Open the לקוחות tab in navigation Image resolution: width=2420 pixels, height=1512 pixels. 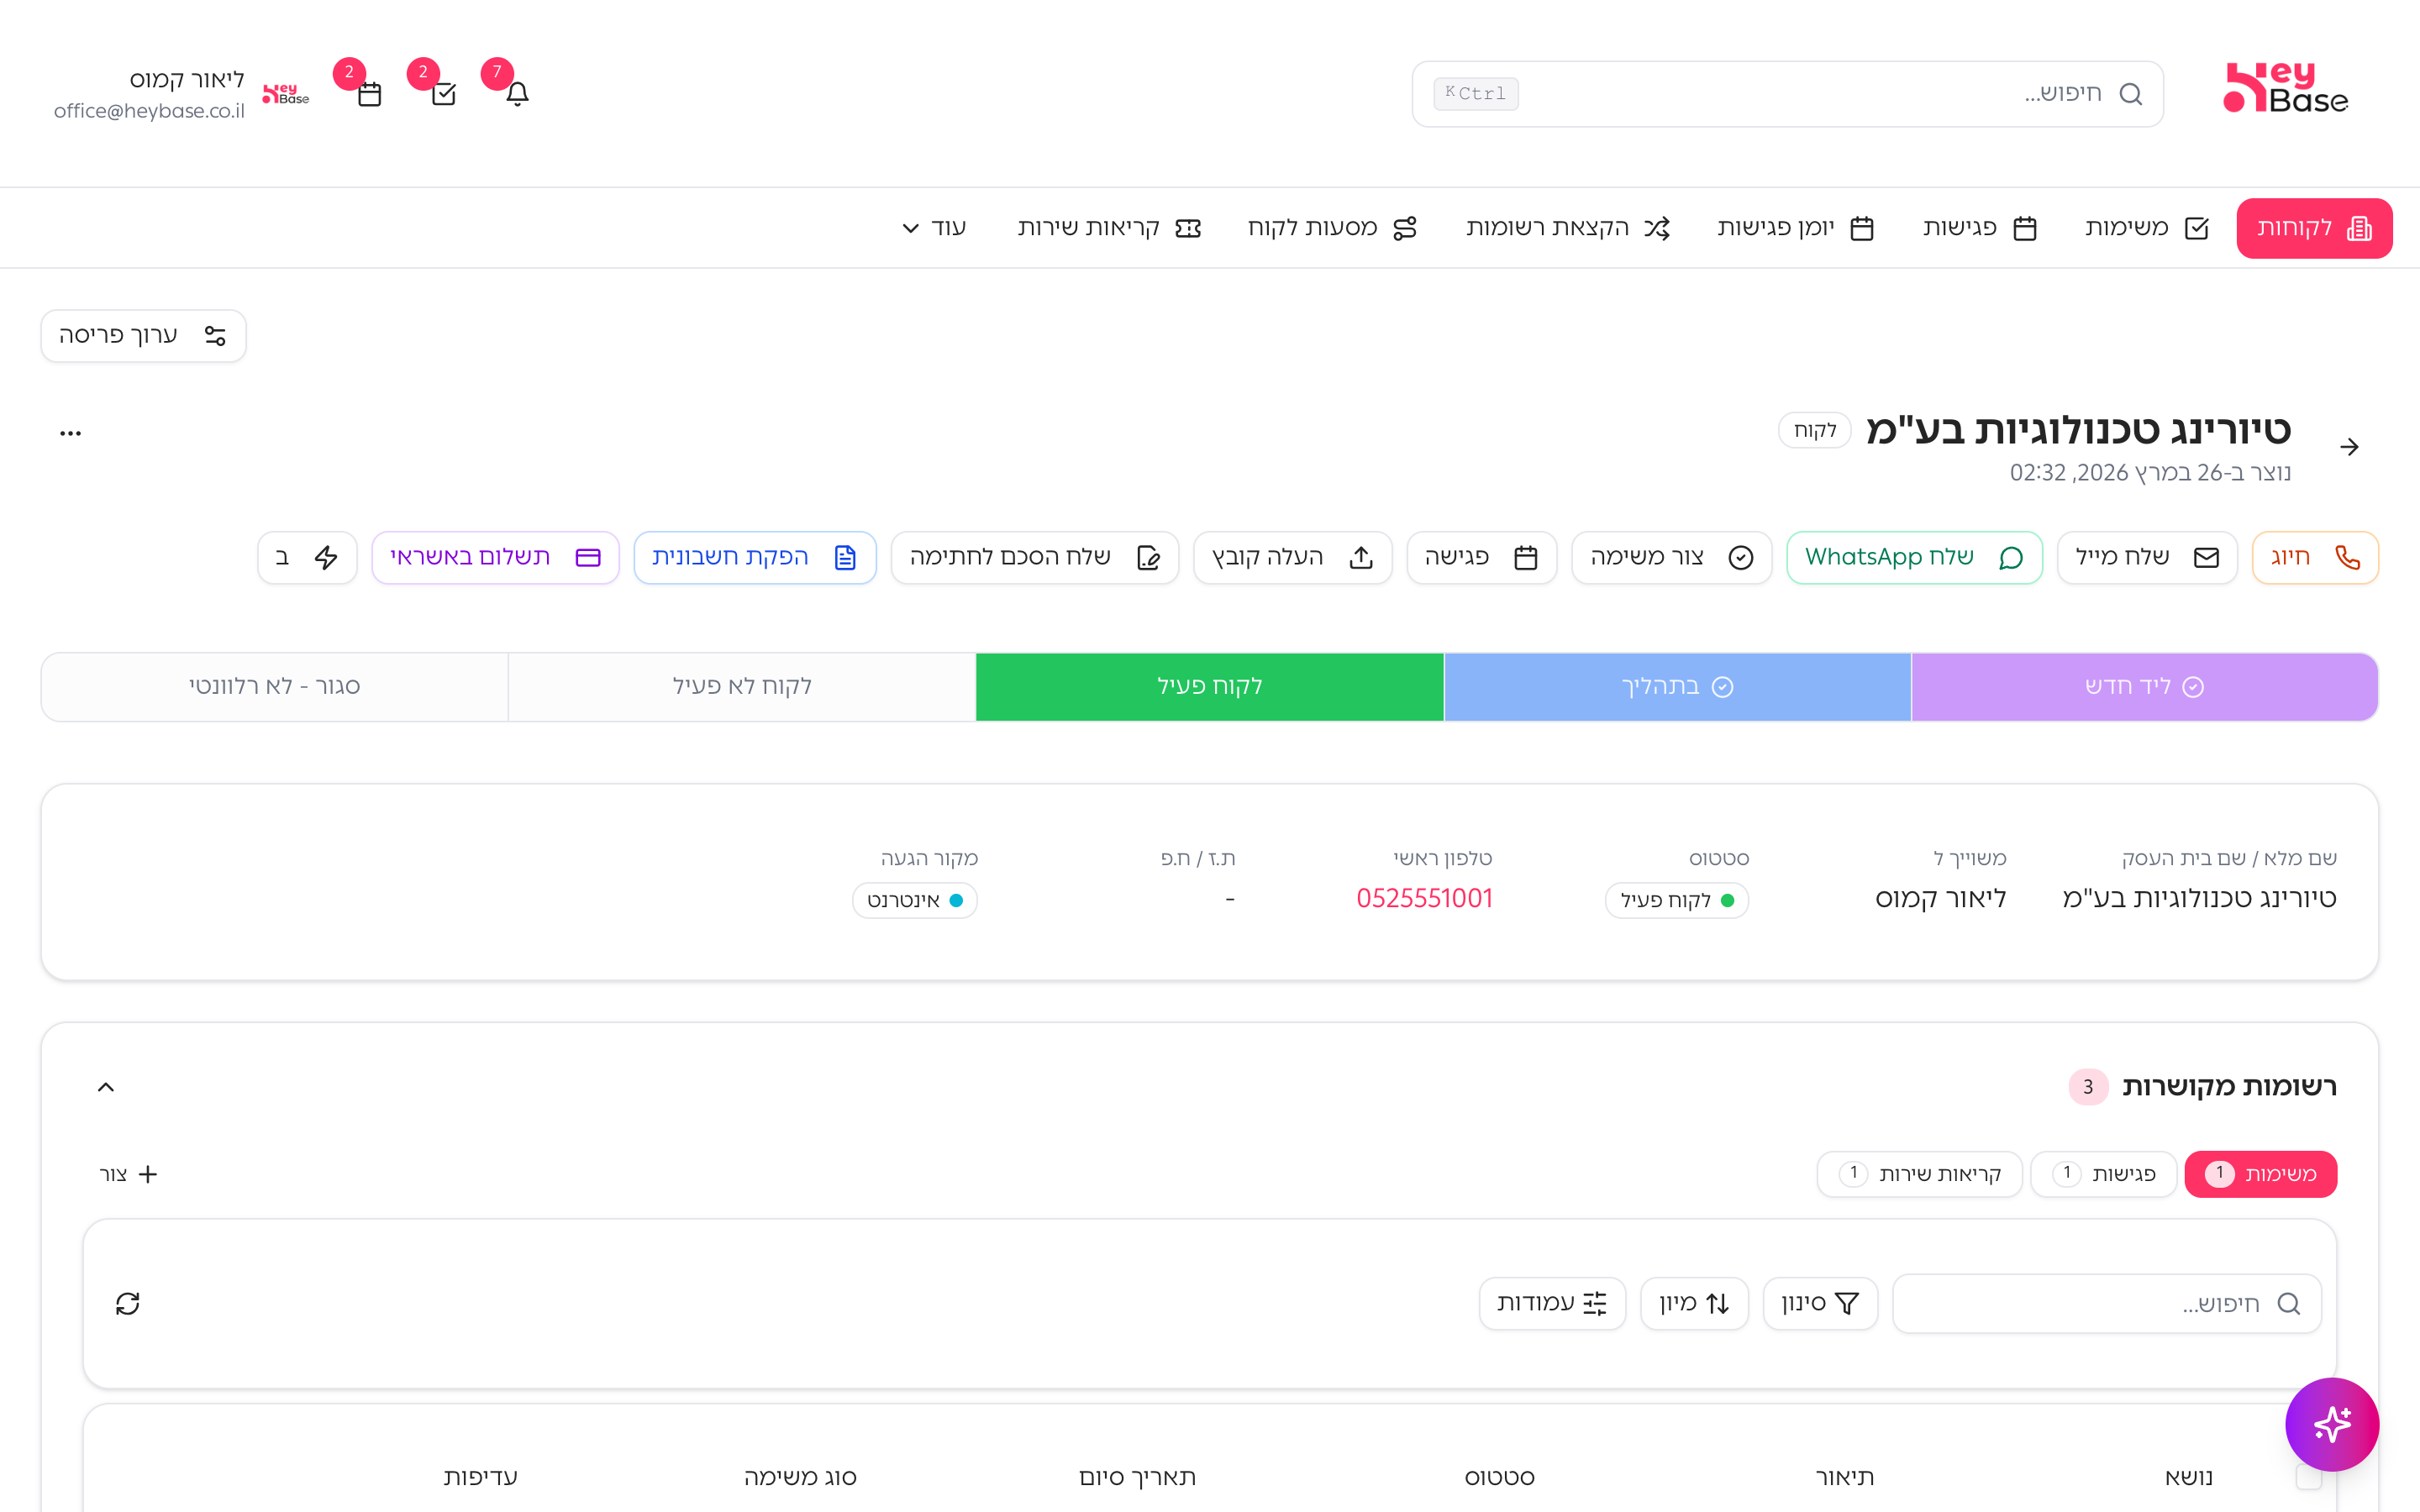coord(2314,228)
